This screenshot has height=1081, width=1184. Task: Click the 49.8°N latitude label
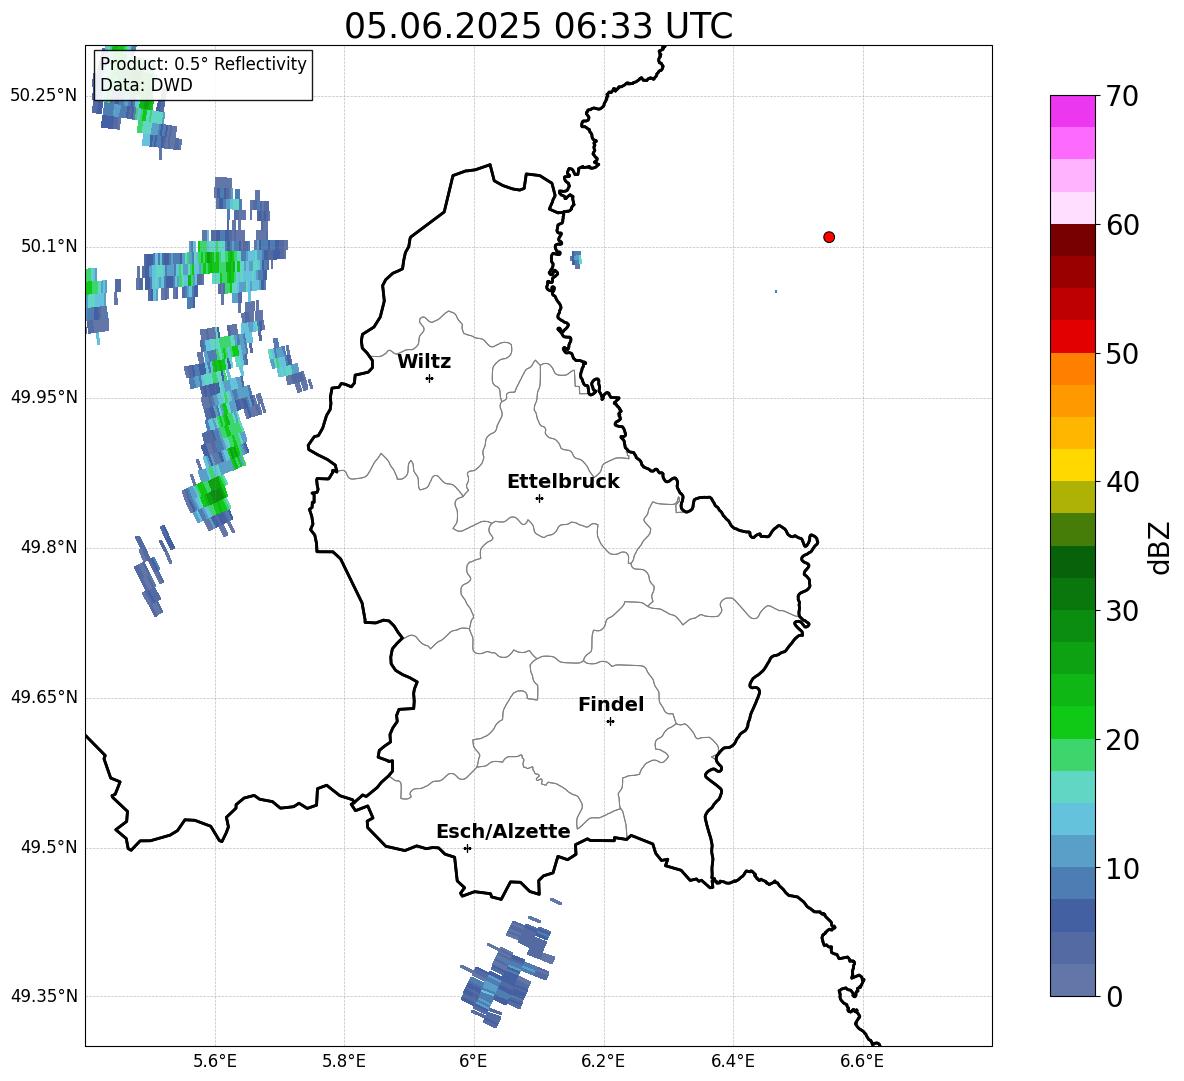click(x=50, y=547)
